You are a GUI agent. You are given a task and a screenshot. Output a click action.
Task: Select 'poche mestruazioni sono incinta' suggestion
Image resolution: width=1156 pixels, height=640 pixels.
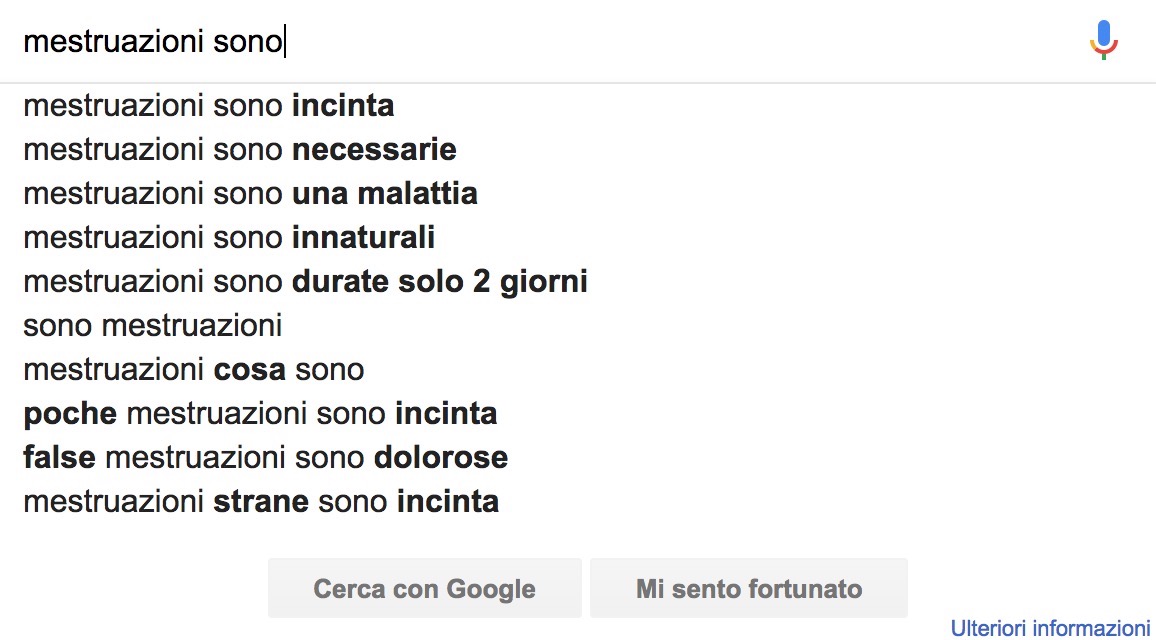(x=260, y=413)
